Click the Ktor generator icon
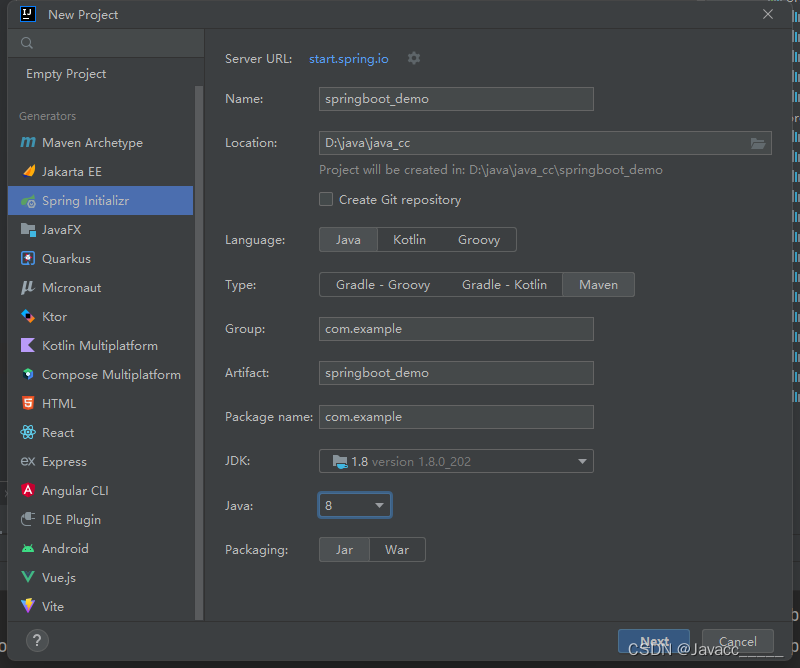 coord(28,316)
